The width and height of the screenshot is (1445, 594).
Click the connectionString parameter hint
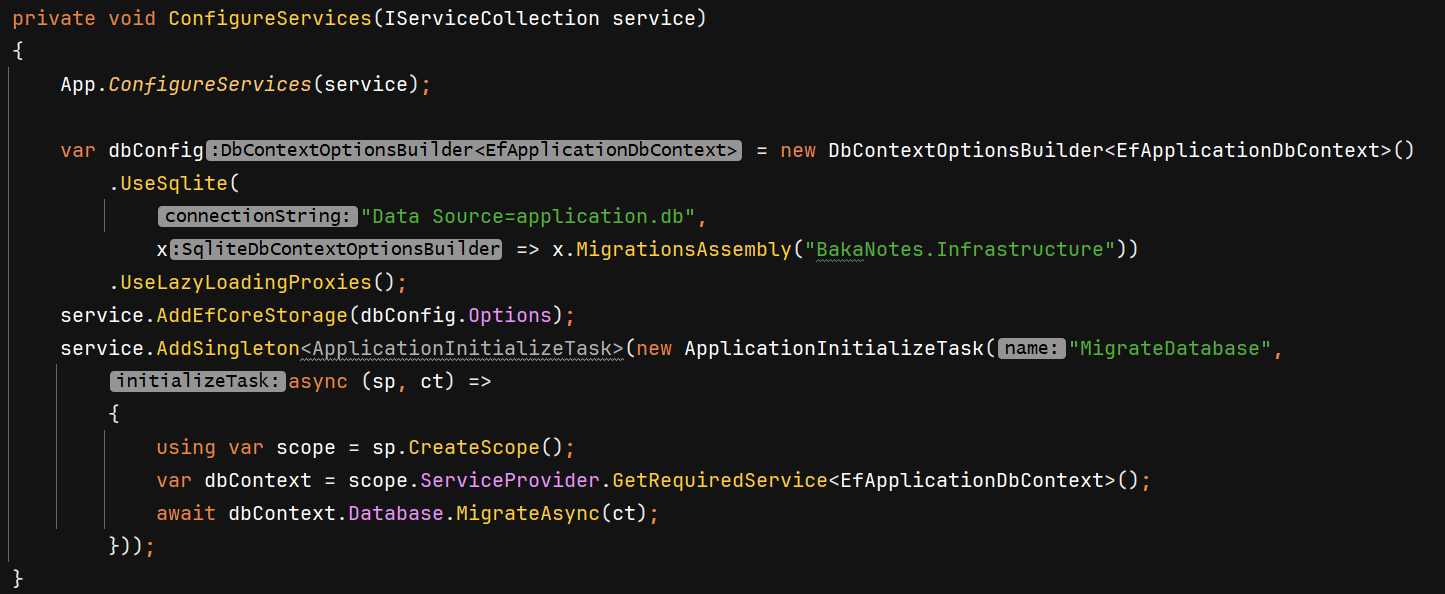257,216
